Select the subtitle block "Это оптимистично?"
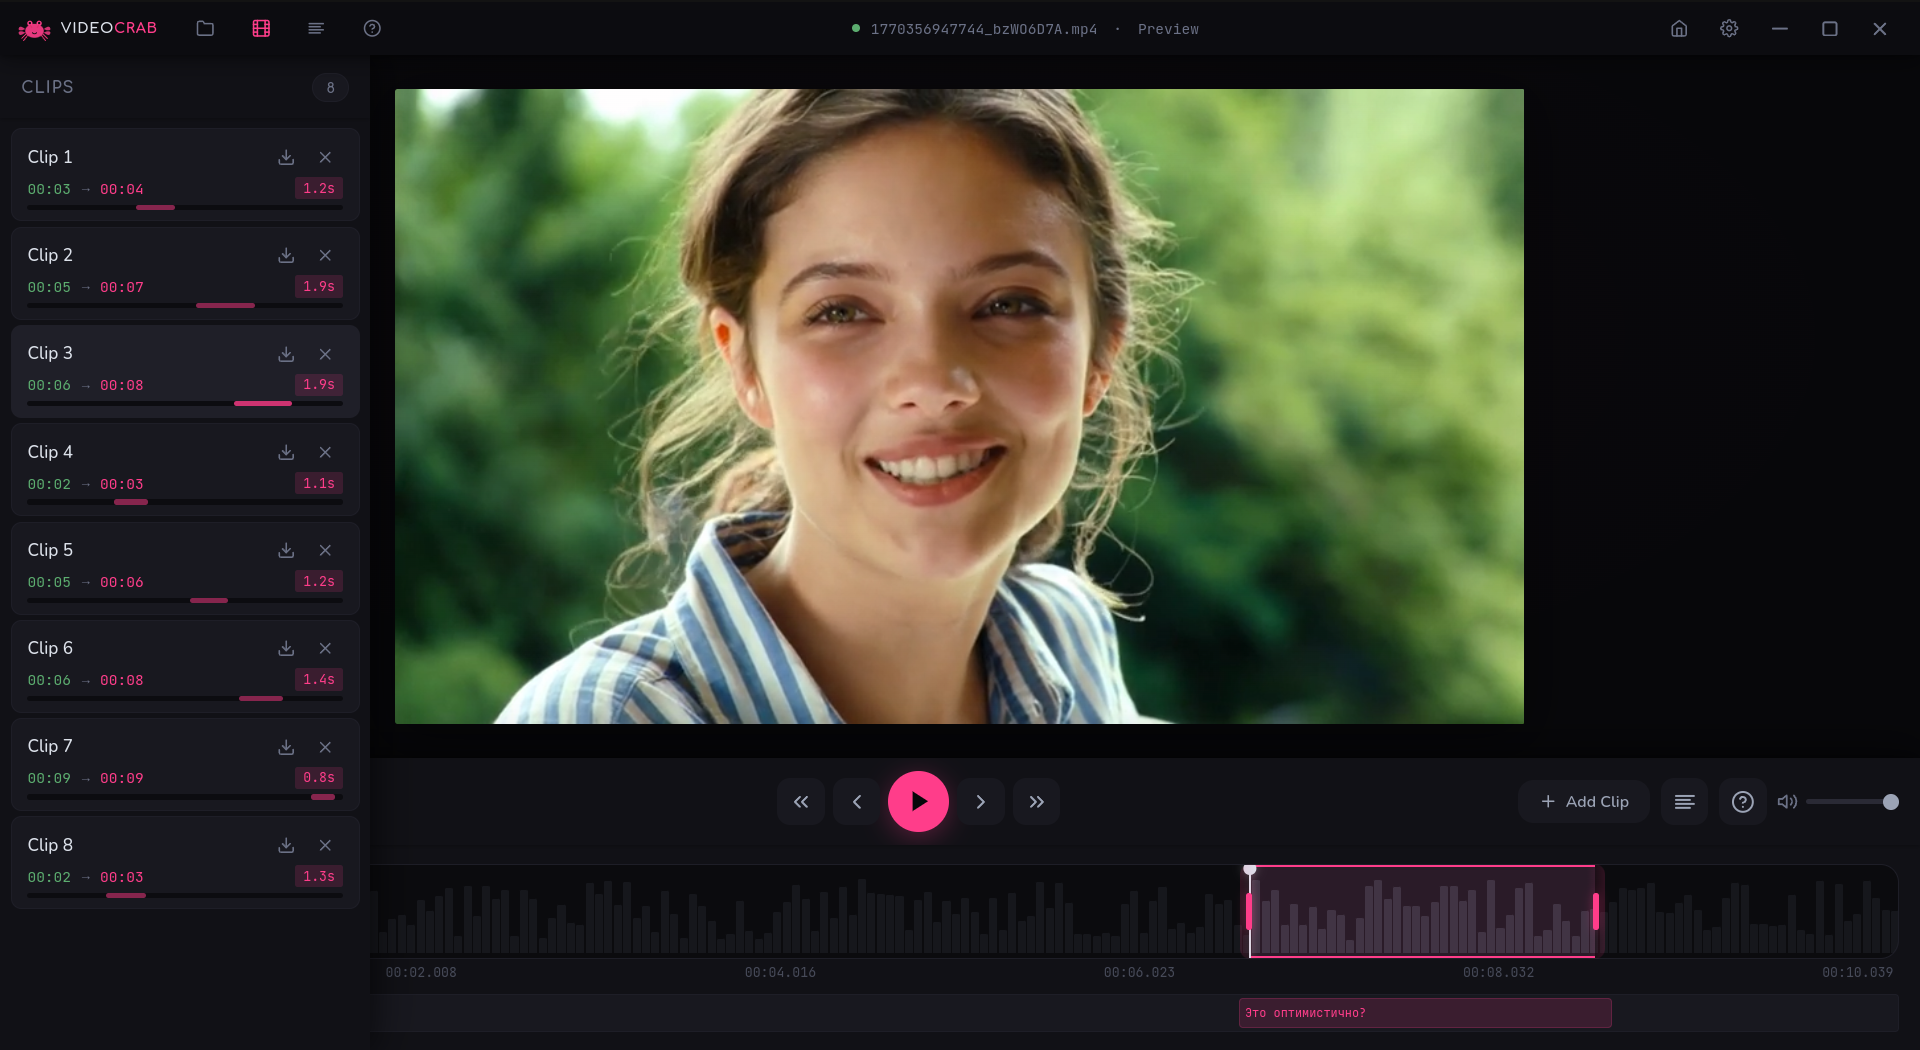This screenshot has height=1050, width=1920. [1424, 1013]
